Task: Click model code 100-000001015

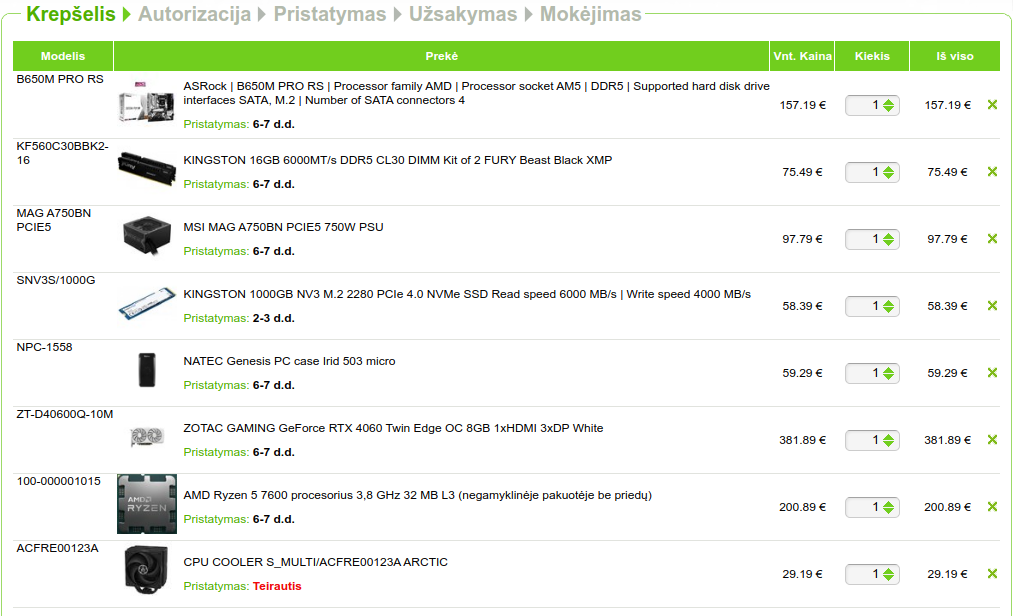Action: 59,481
